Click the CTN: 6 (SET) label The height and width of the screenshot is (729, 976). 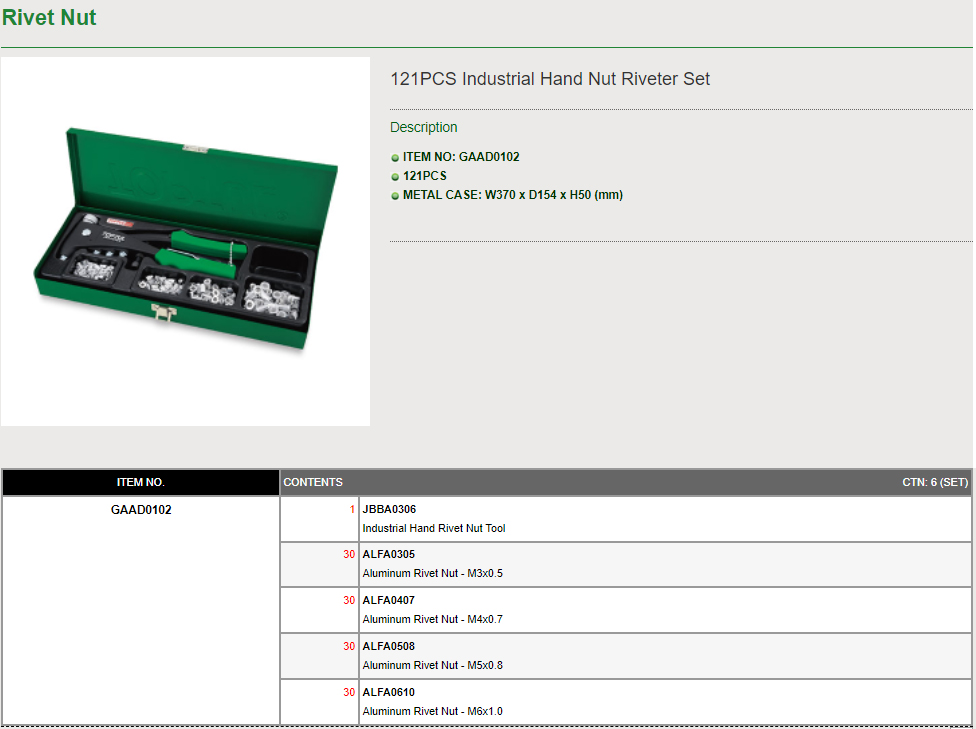[934, 482]
